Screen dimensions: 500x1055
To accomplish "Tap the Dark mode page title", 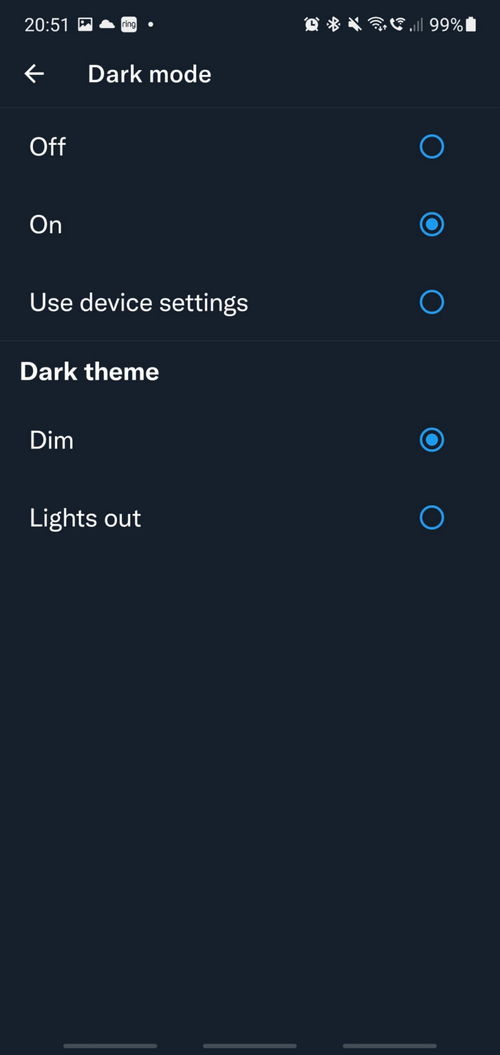I will point(149,74).
